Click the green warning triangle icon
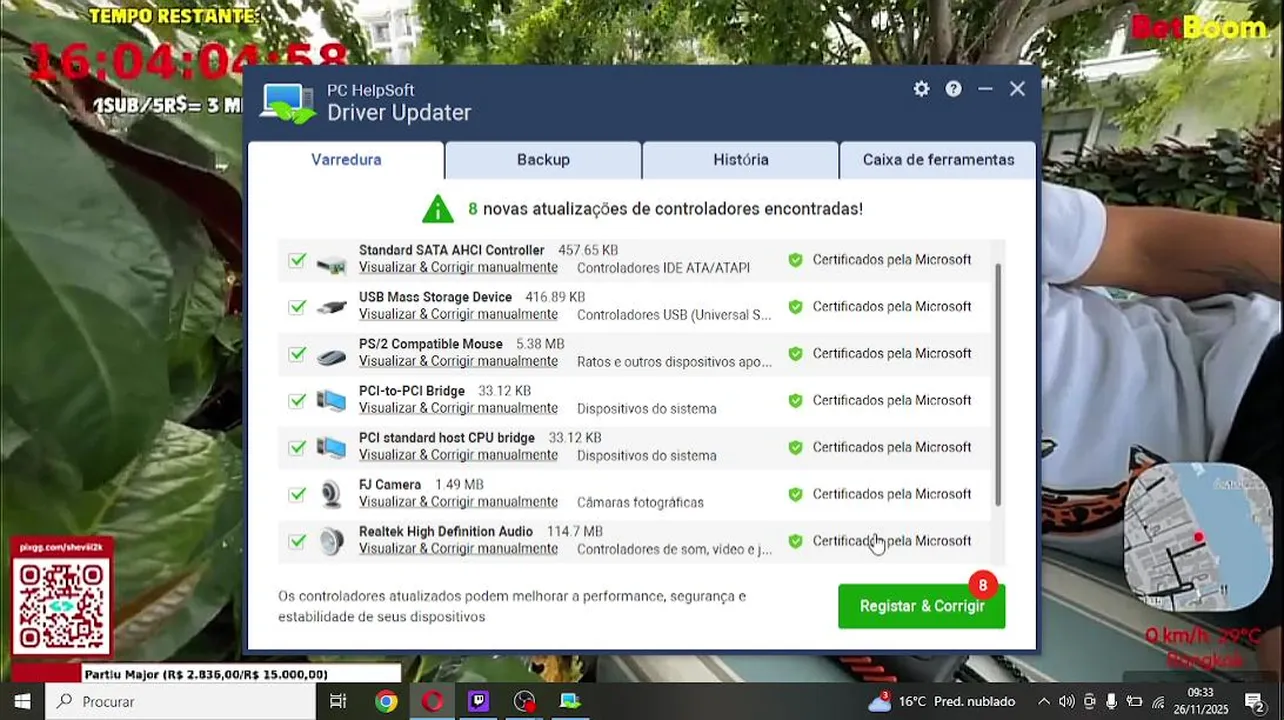Viewport: 1284px width, 720px height. coord(438,209)
